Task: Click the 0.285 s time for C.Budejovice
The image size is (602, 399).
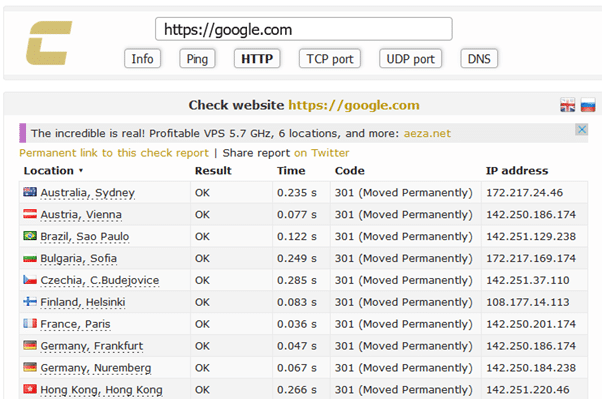Action: [x=297, y=280]
